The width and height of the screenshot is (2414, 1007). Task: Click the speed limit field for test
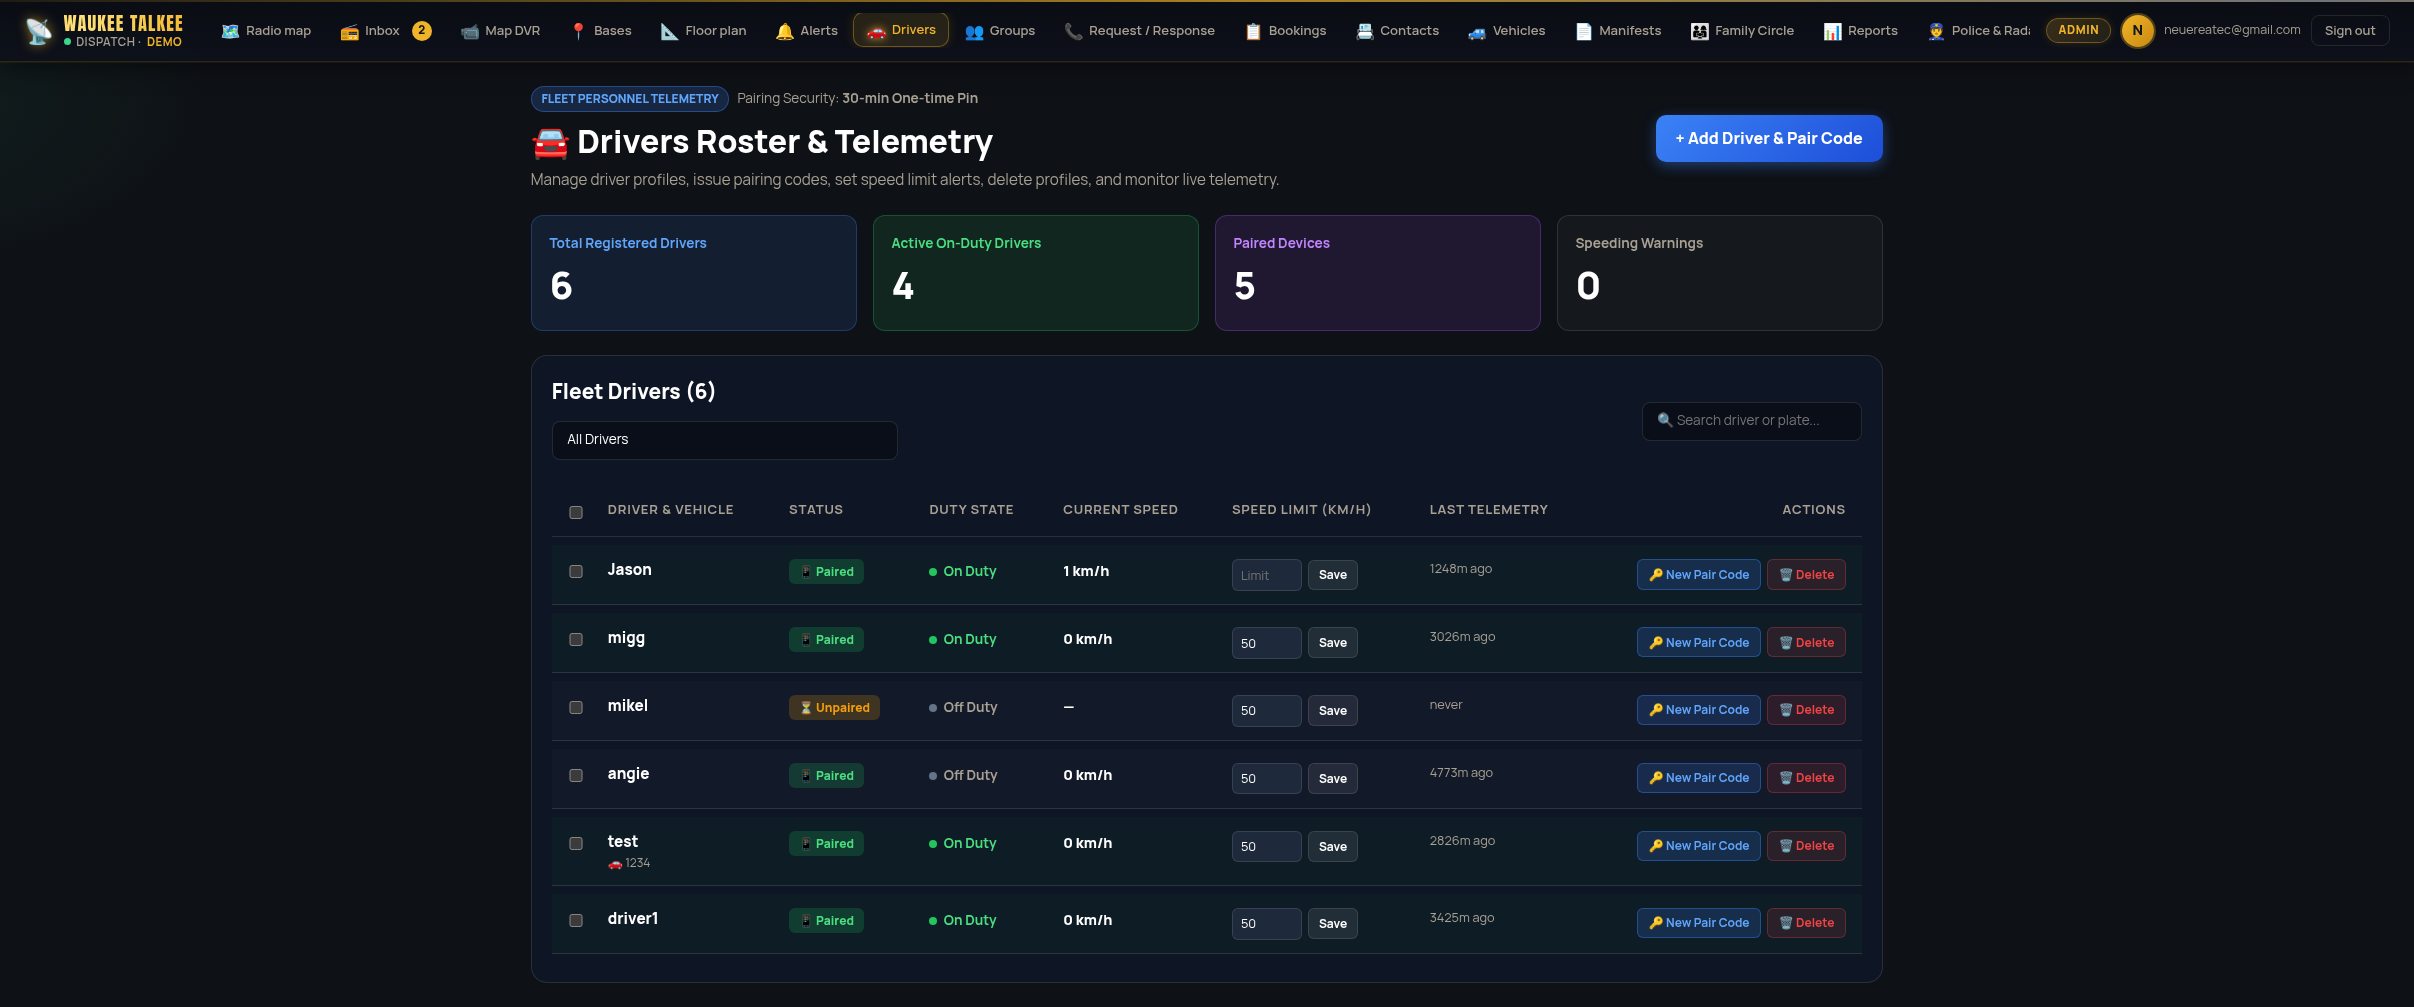point(1266,847)
